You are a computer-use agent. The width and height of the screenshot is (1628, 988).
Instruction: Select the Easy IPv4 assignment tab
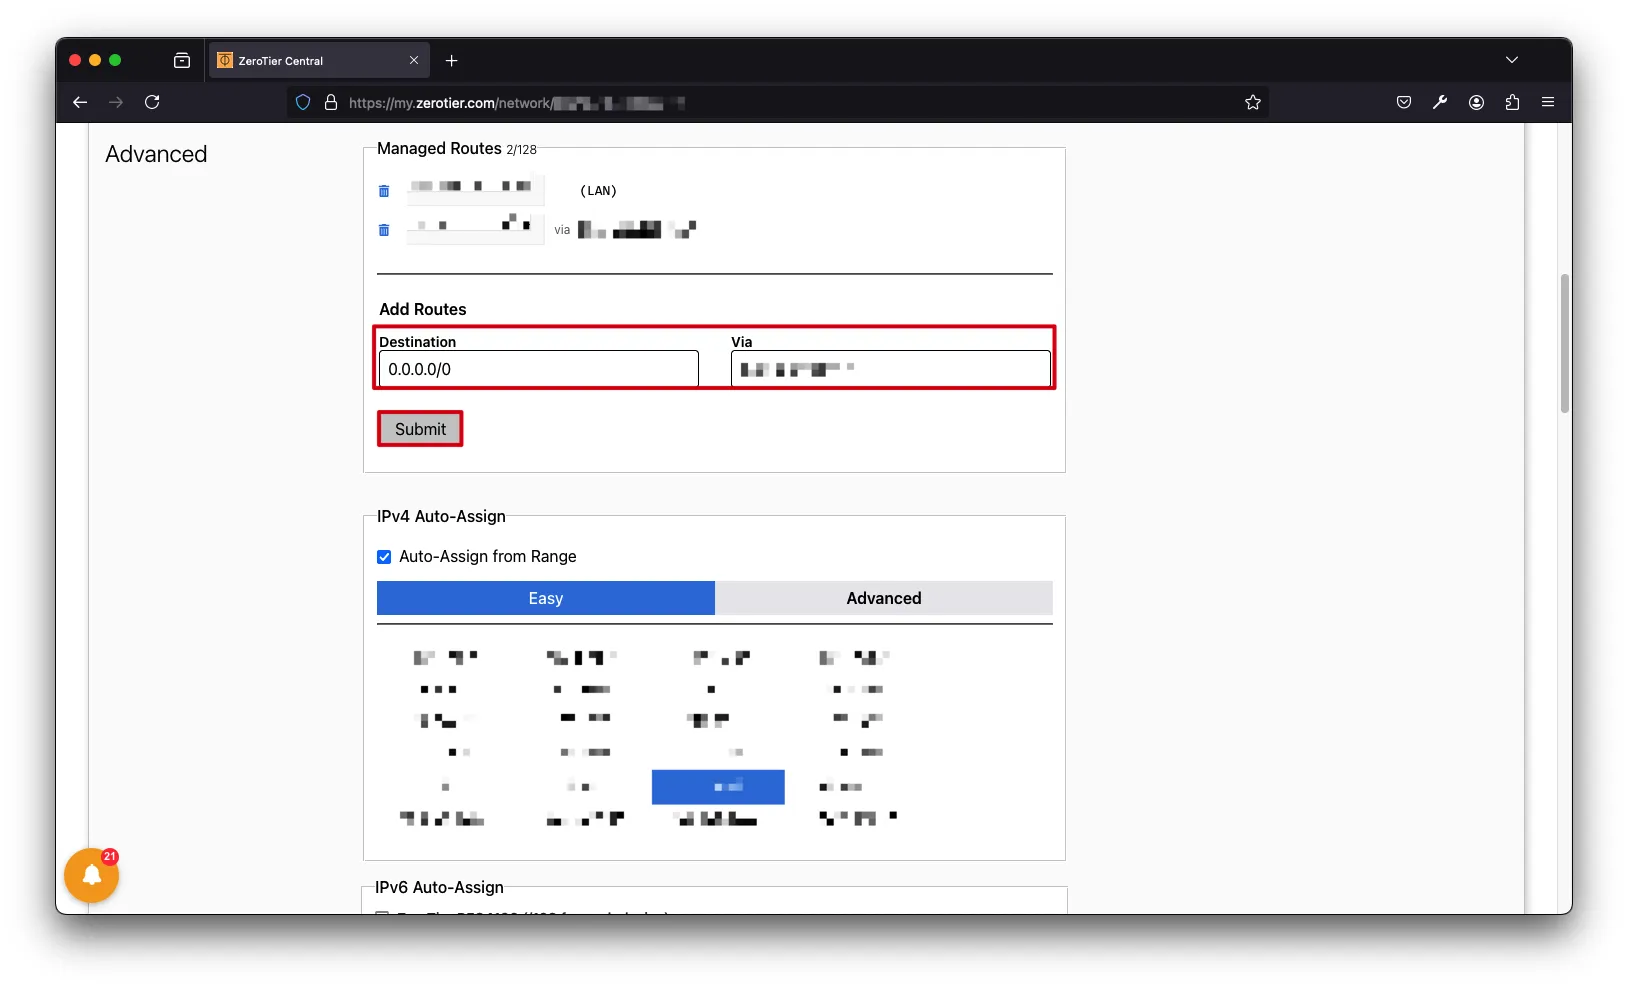click(545, 598)
